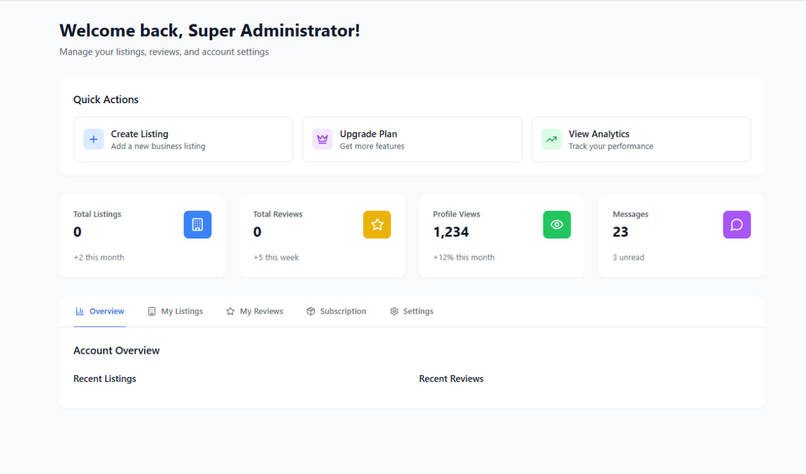Click the Messages count 23
The image size is (806, 474).
click(x=620, y=232)
